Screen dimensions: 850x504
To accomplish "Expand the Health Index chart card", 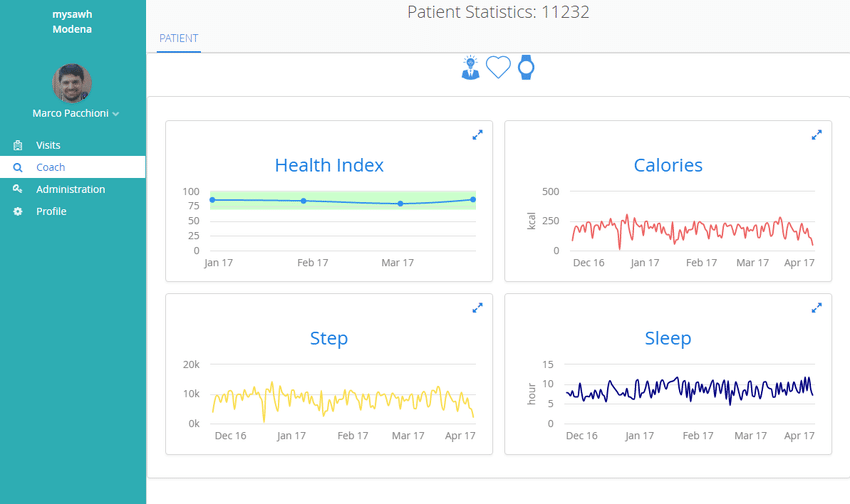I will 477,135.
